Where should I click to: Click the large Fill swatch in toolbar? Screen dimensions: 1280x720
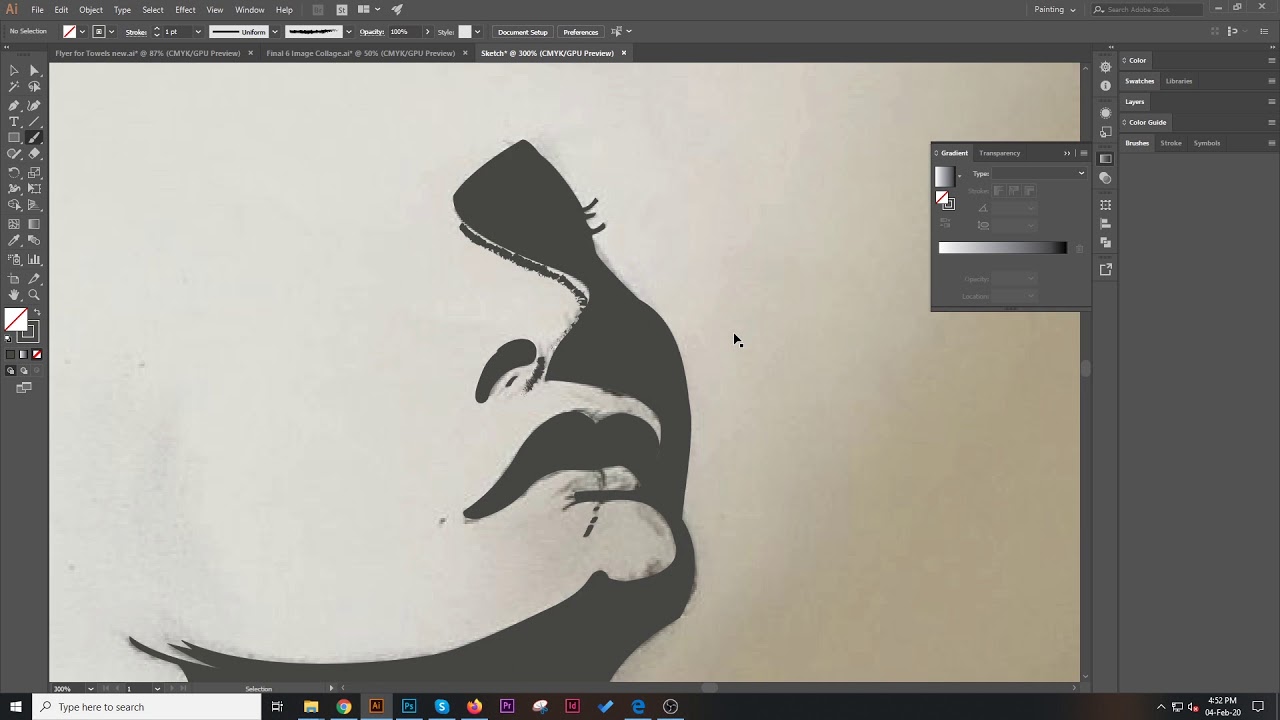[x=16, y=320]
